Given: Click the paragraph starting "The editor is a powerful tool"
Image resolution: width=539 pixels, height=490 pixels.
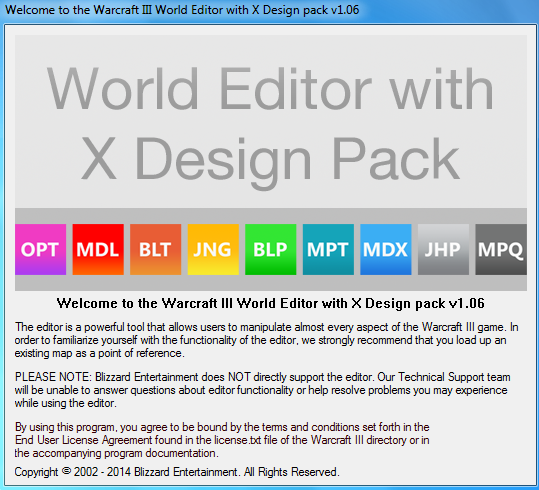Looking at the screenshot, I should 266,340.
